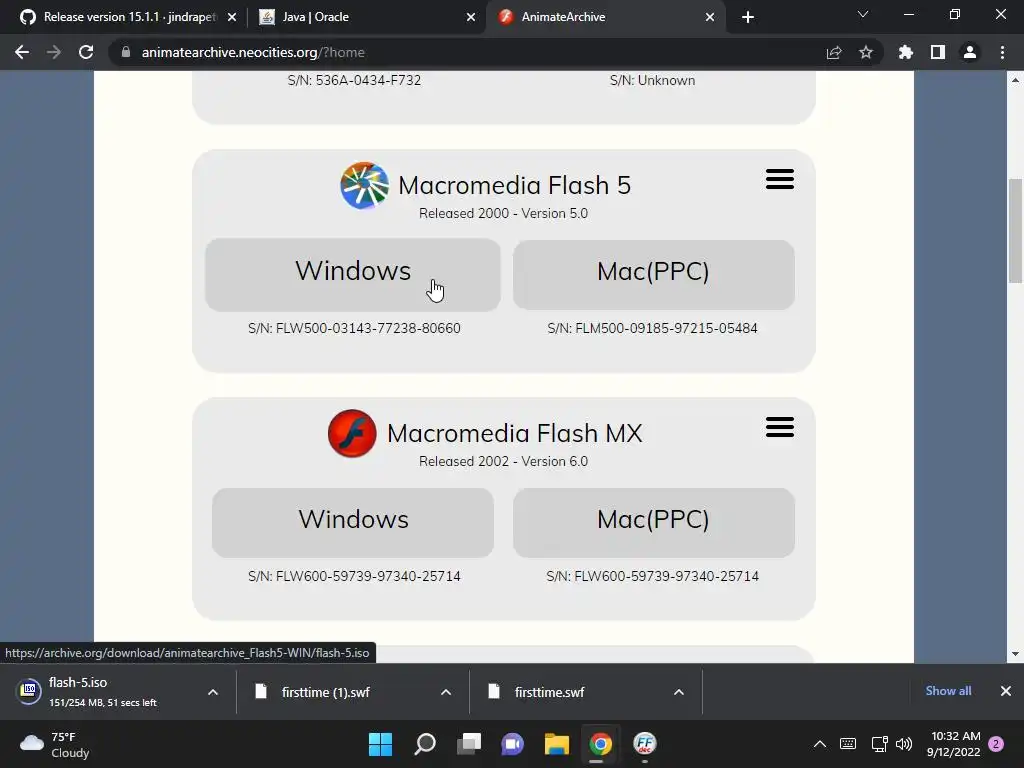
Task: Open the firsttime (1).swf download
Action: coord(325,692)
